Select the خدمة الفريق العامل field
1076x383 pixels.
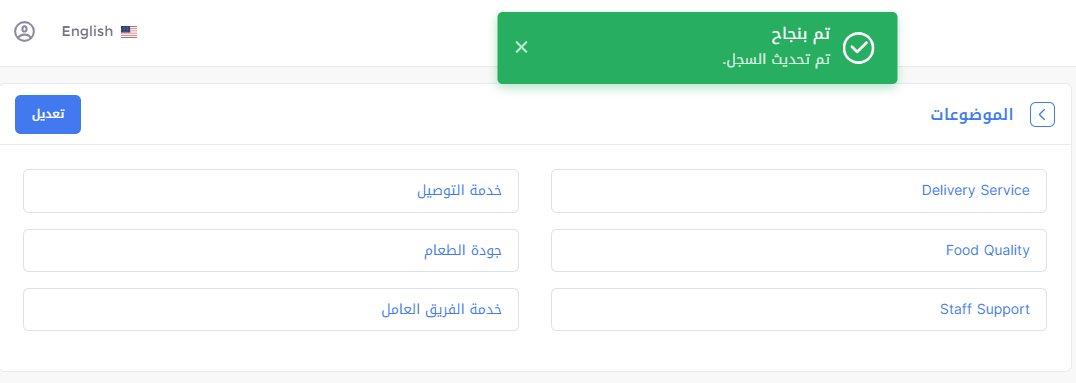pyautogui.click(x=271, y=310)
